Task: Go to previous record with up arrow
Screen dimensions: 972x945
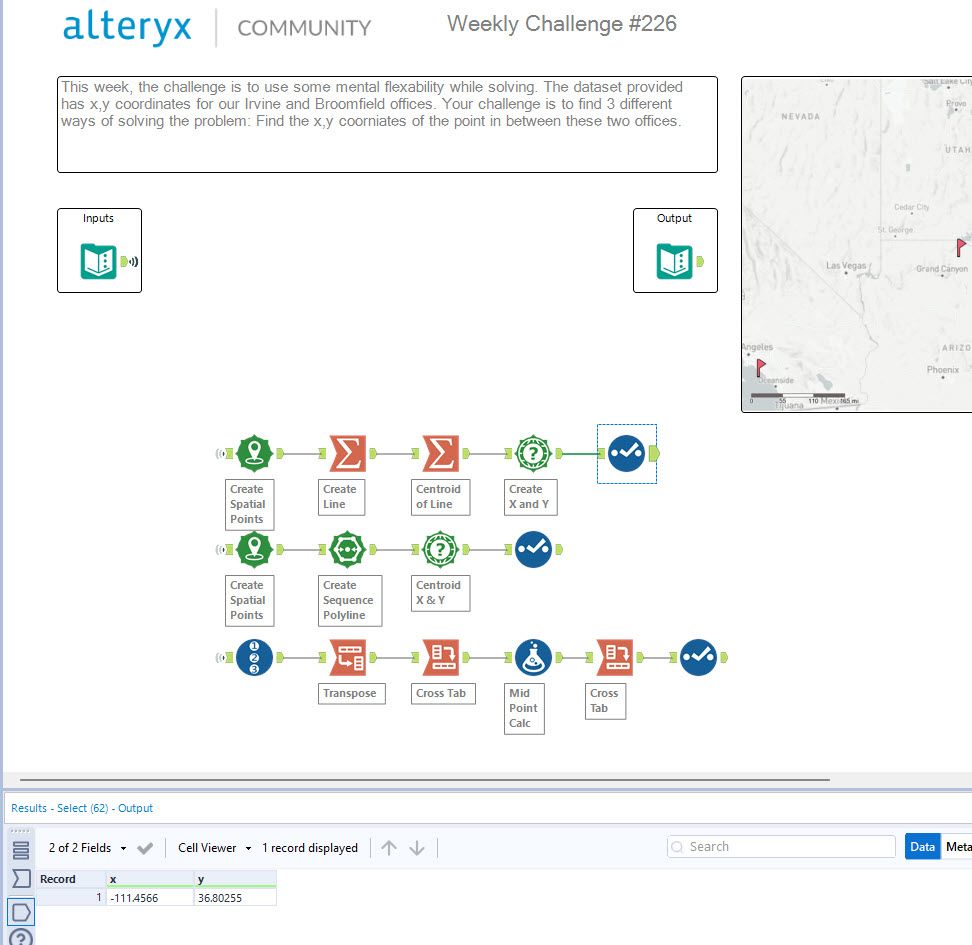Action: tap(389, 848)
